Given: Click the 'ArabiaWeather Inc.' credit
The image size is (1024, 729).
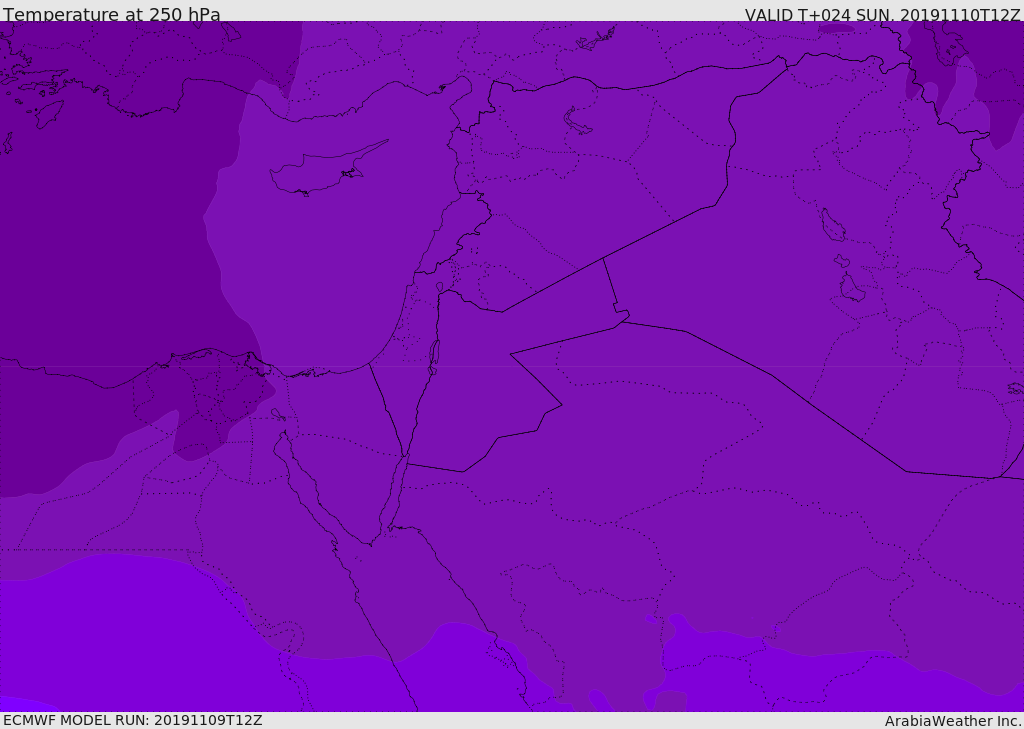Looking at the screenshot, I should click(953, 721).
